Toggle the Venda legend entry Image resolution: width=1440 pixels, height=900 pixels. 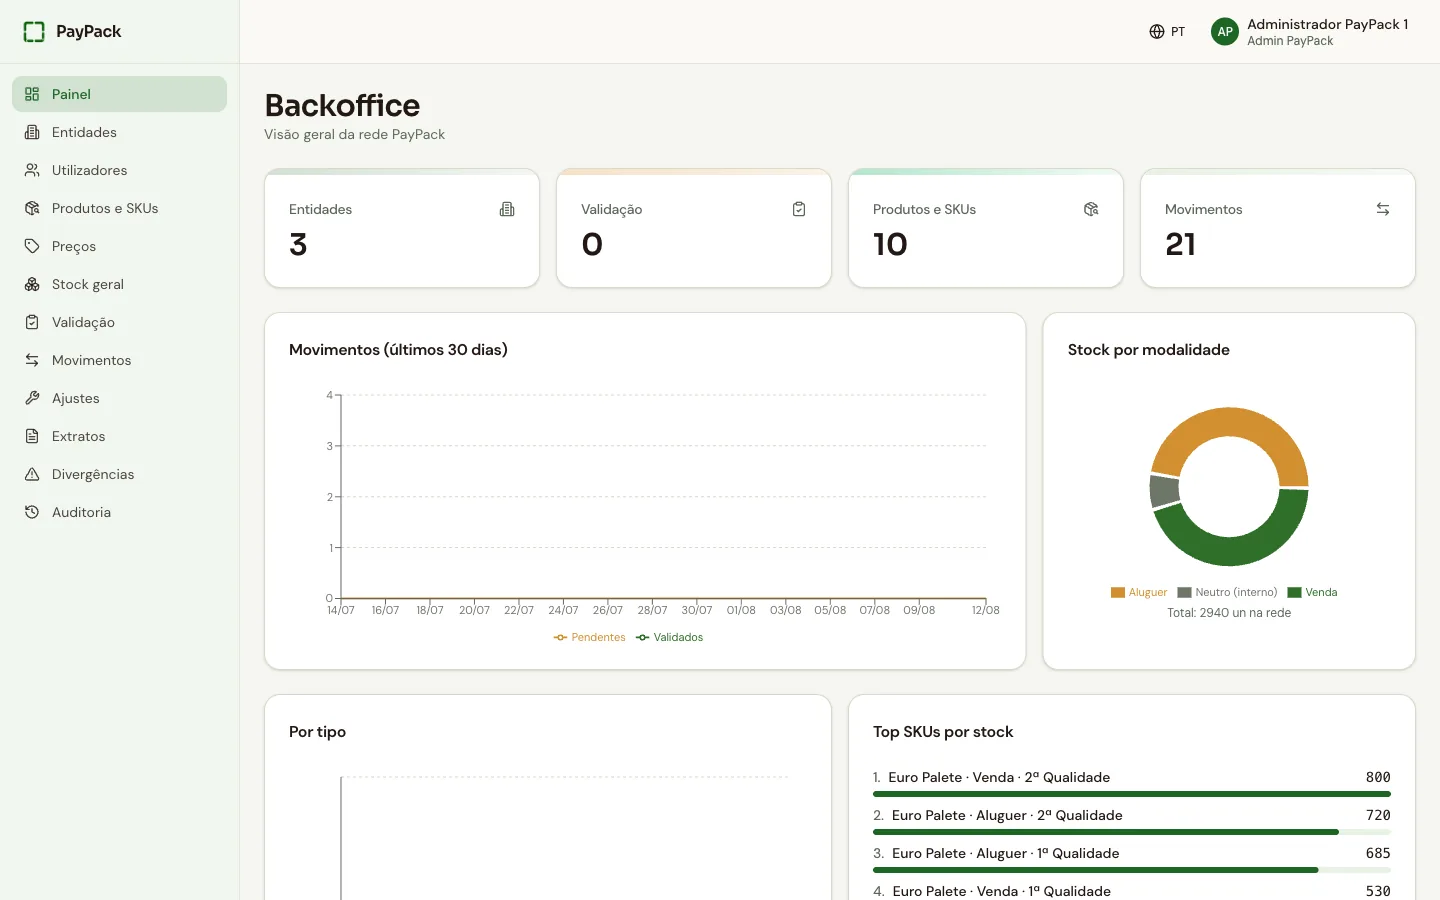click(x=1312, y=592)
